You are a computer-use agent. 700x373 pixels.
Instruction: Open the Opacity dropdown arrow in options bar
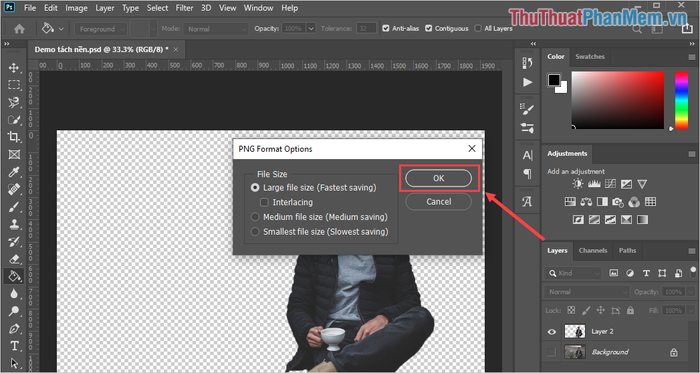pos(312,29)
